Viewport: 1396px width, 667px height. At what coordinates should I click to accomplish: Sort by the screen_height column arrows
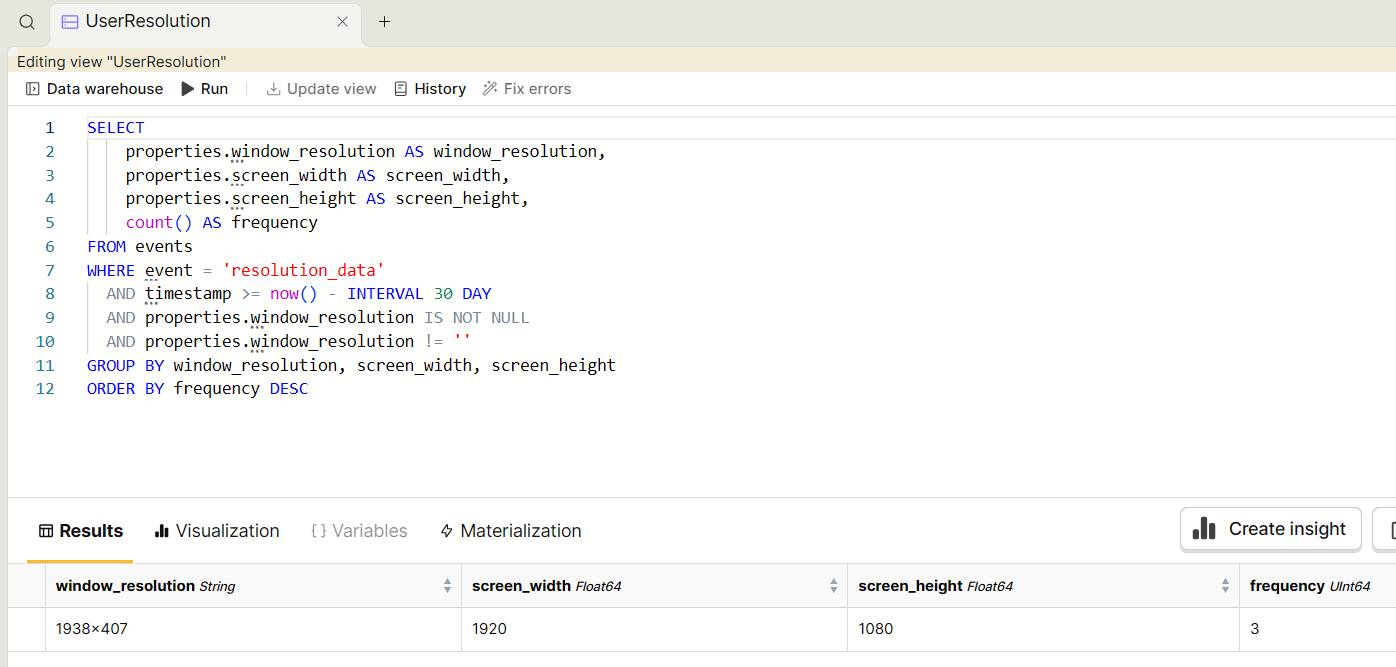pyautogui.click(x=1225, y=586)
